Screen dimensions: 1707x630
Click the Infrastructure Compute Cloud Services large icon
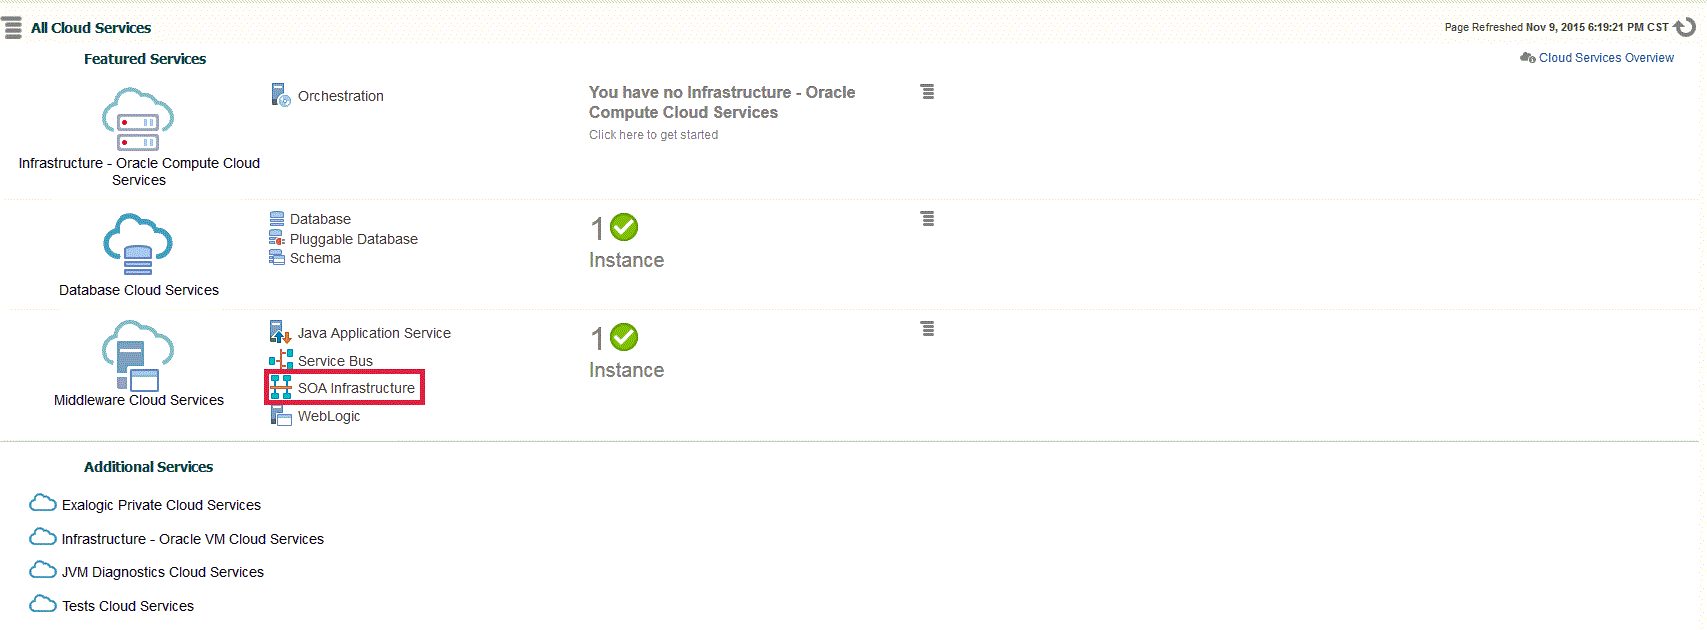[x=138, y=119]
